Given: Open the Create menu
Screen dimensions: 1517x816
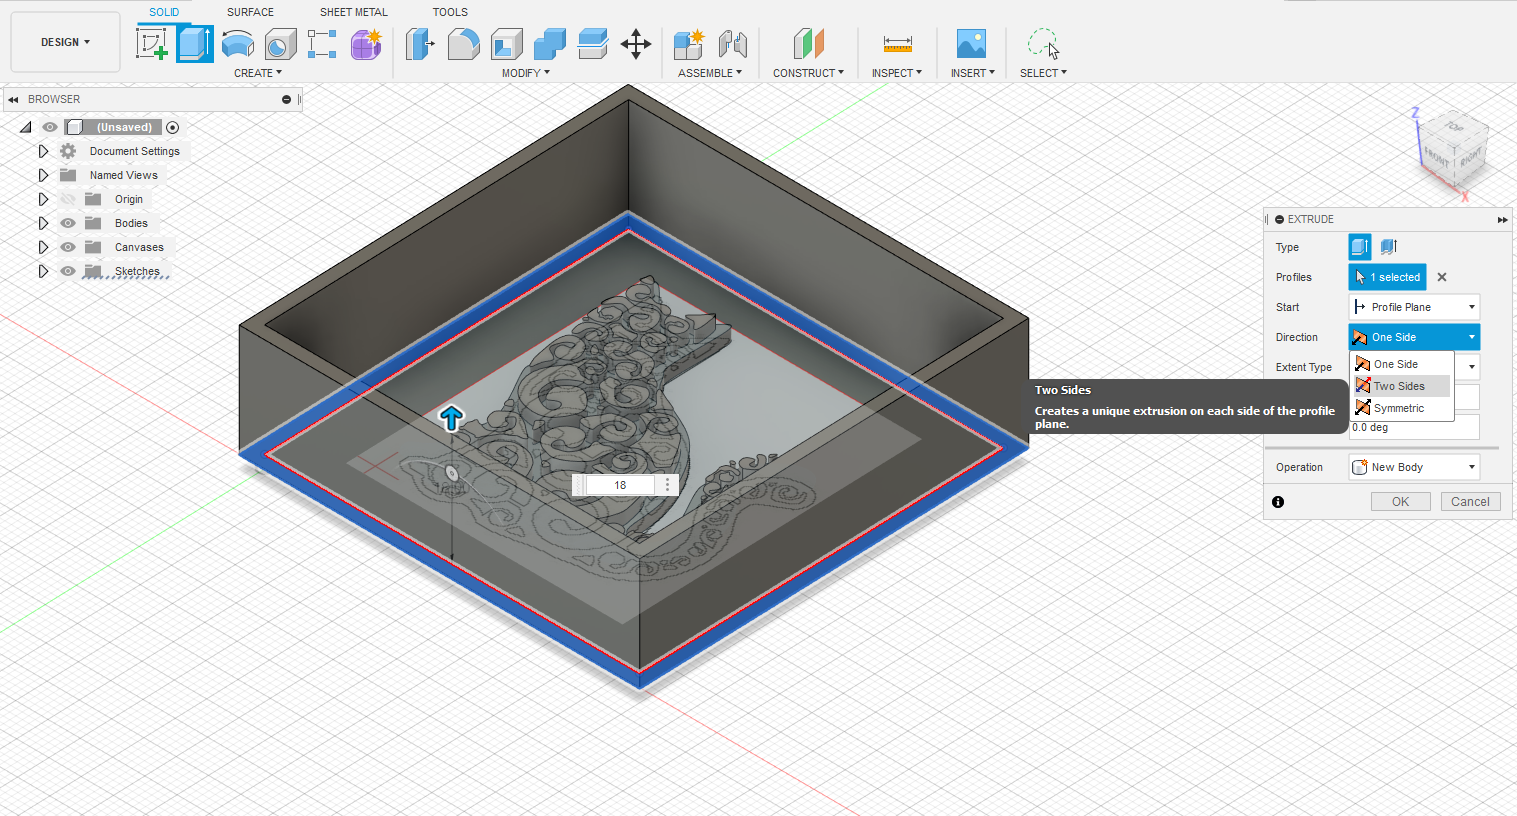Looking at the screenshot, I should pos(258,73).
